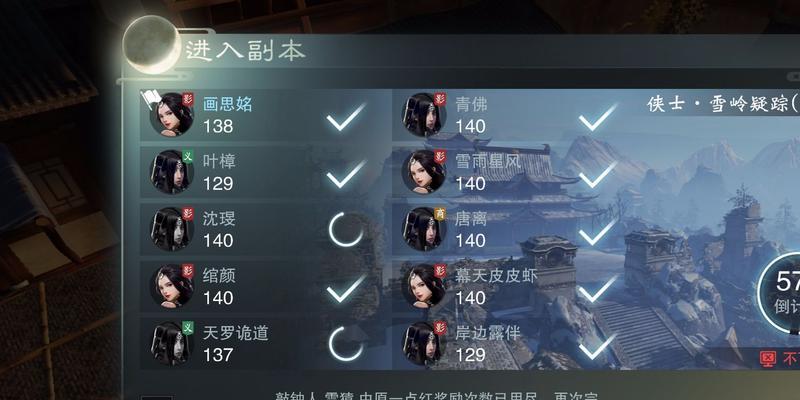Open 慕天皮皮虾's player portrait
Screen dimensions: 800x400
coord(424,286)
